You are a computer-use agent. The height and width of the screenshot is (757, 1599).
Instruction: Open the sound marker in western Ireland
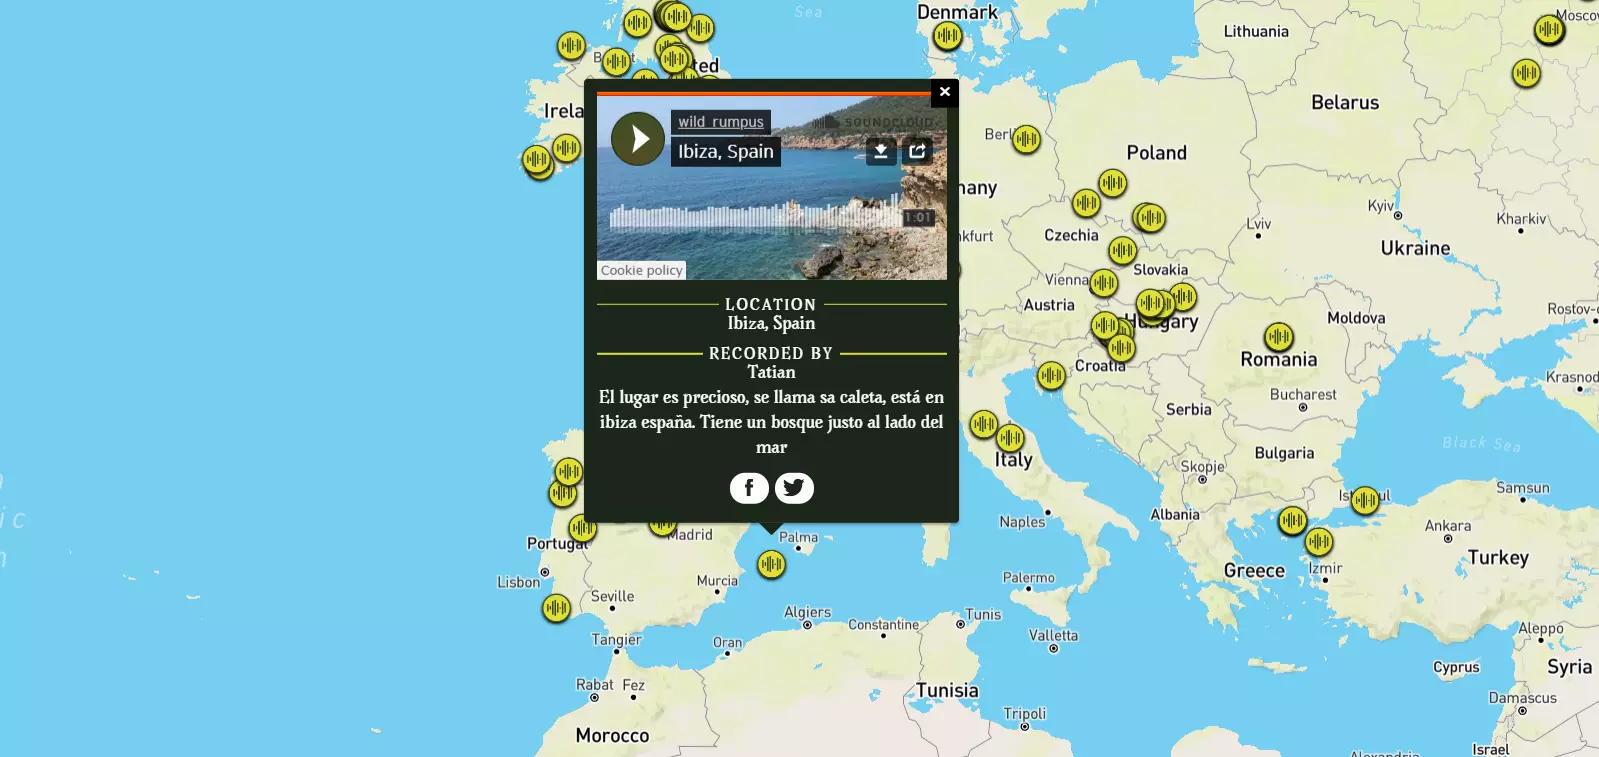[536, 158]
